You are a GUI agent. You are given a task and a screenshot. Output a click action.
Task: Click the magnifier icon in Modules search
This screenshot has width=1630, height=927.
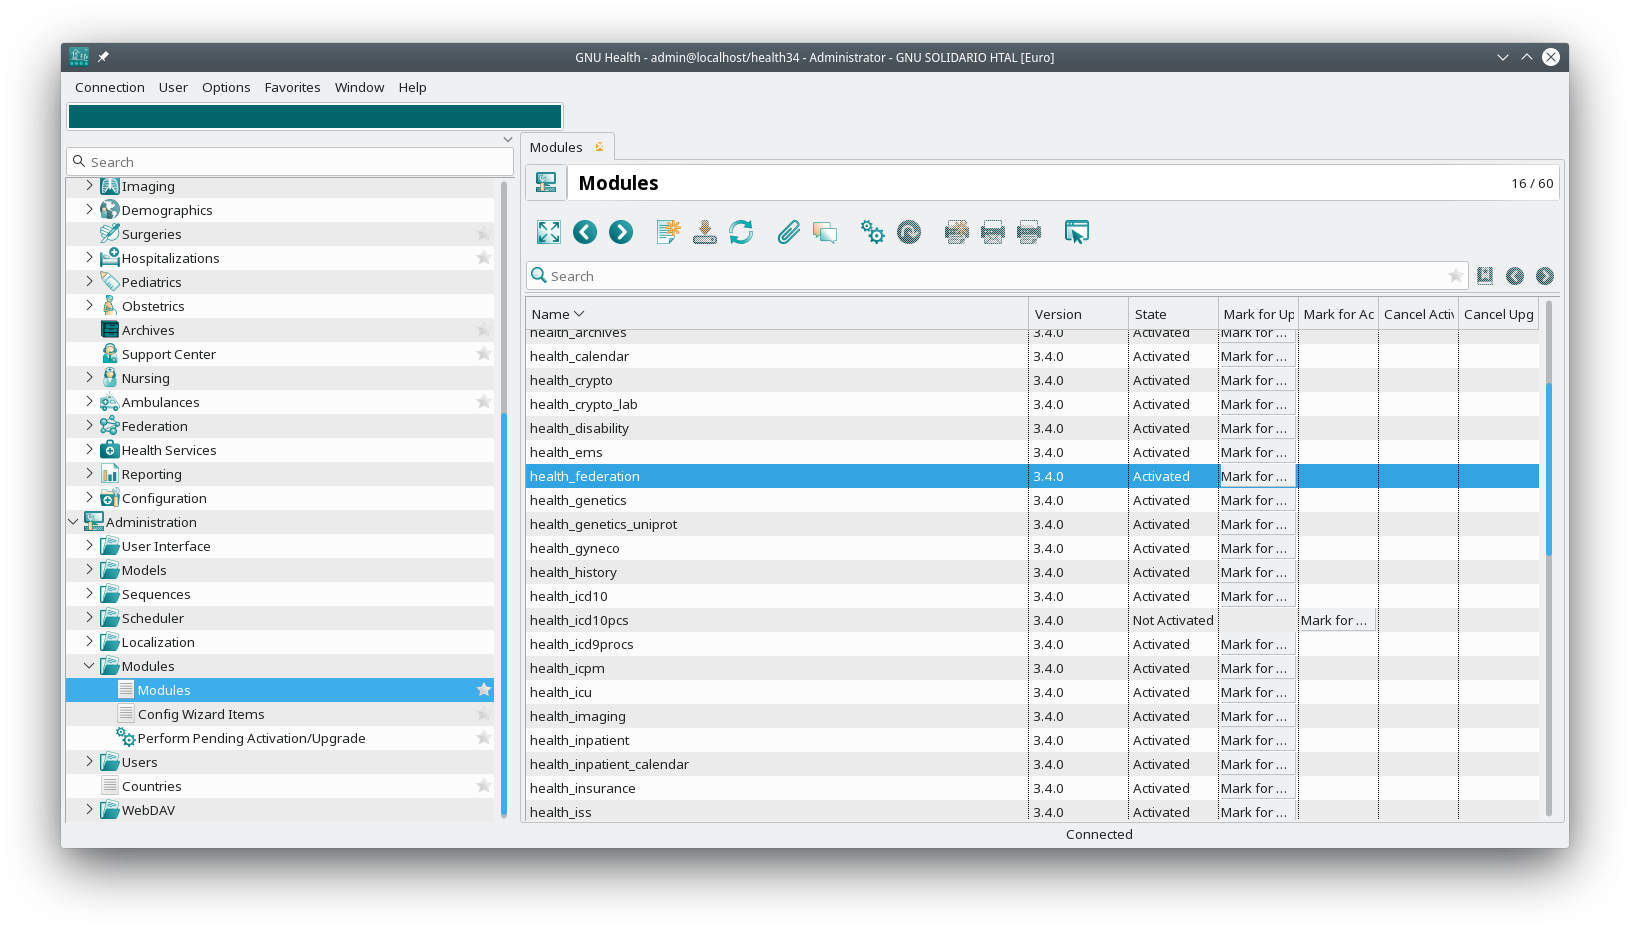(539, 275)
